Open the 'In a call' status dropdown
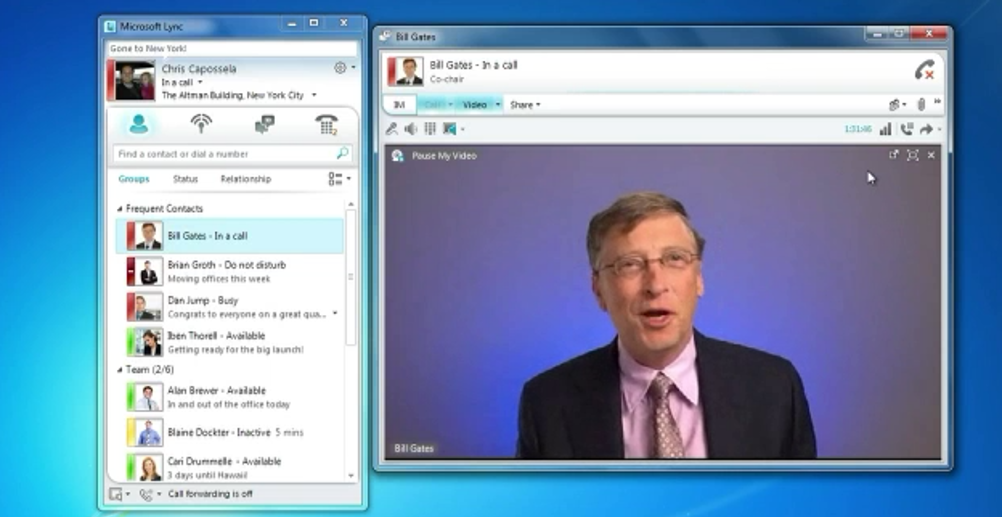 (200, 82)
